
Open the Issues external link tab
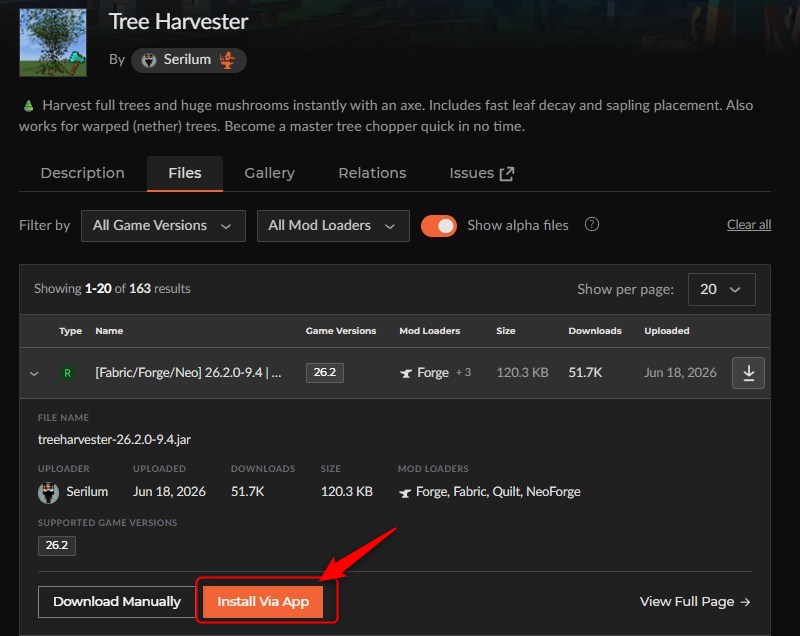click(482, 173)
